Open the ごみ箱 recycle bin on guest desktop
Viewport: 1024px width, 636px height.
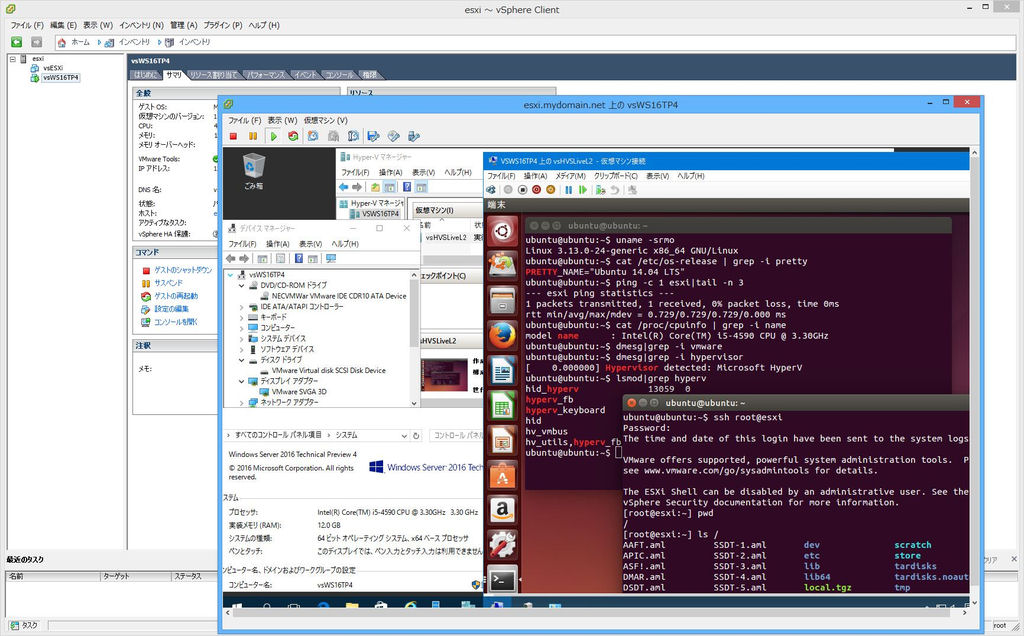(253, 171)
